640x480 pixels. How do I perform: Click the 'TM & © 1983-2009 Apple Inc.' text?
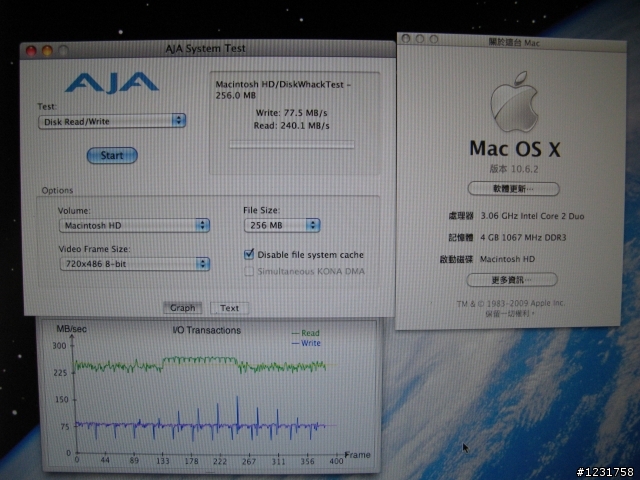tap(511, 303)
